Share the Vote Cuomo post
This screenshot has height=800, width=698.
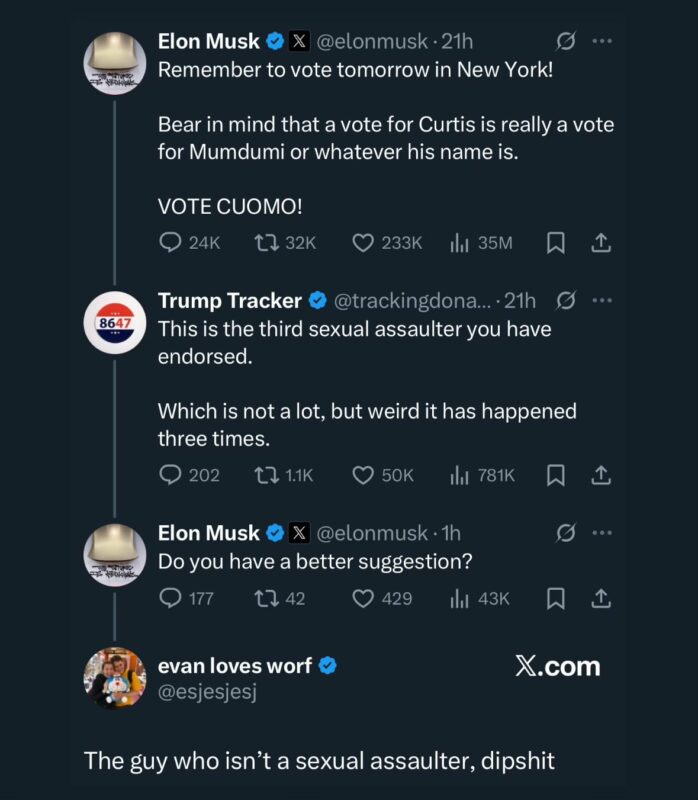click(601, 243)
